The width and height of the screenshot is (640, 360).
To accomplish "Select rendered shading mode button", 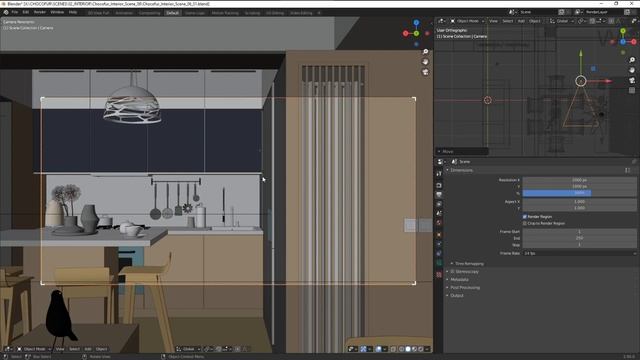I will tap(420, 349).
